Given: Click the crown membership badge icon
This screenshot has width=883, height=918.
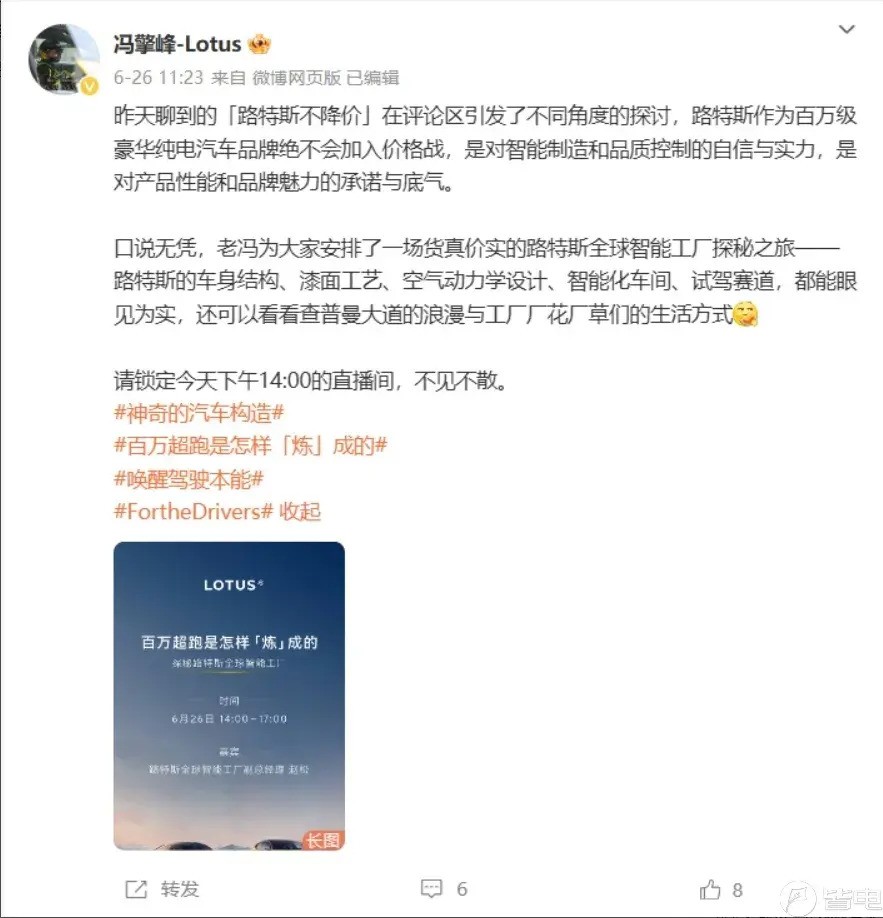Looking at the screenshot, I should point(259,44).
